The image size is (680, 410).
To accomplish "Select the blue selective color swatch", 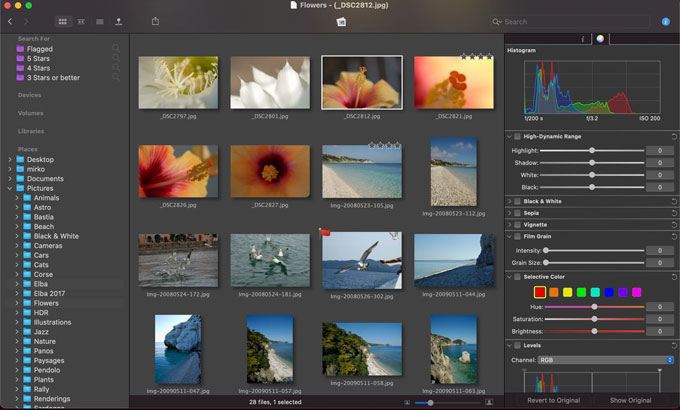I will tap(609, 292).
